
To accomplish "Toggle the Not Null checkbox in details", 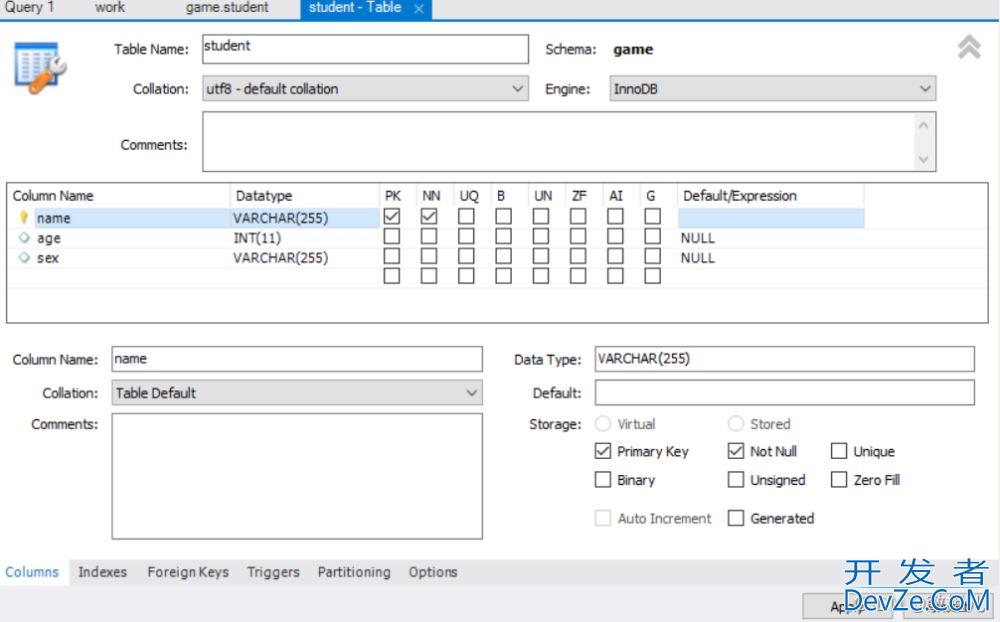I will tap(736, 451).
